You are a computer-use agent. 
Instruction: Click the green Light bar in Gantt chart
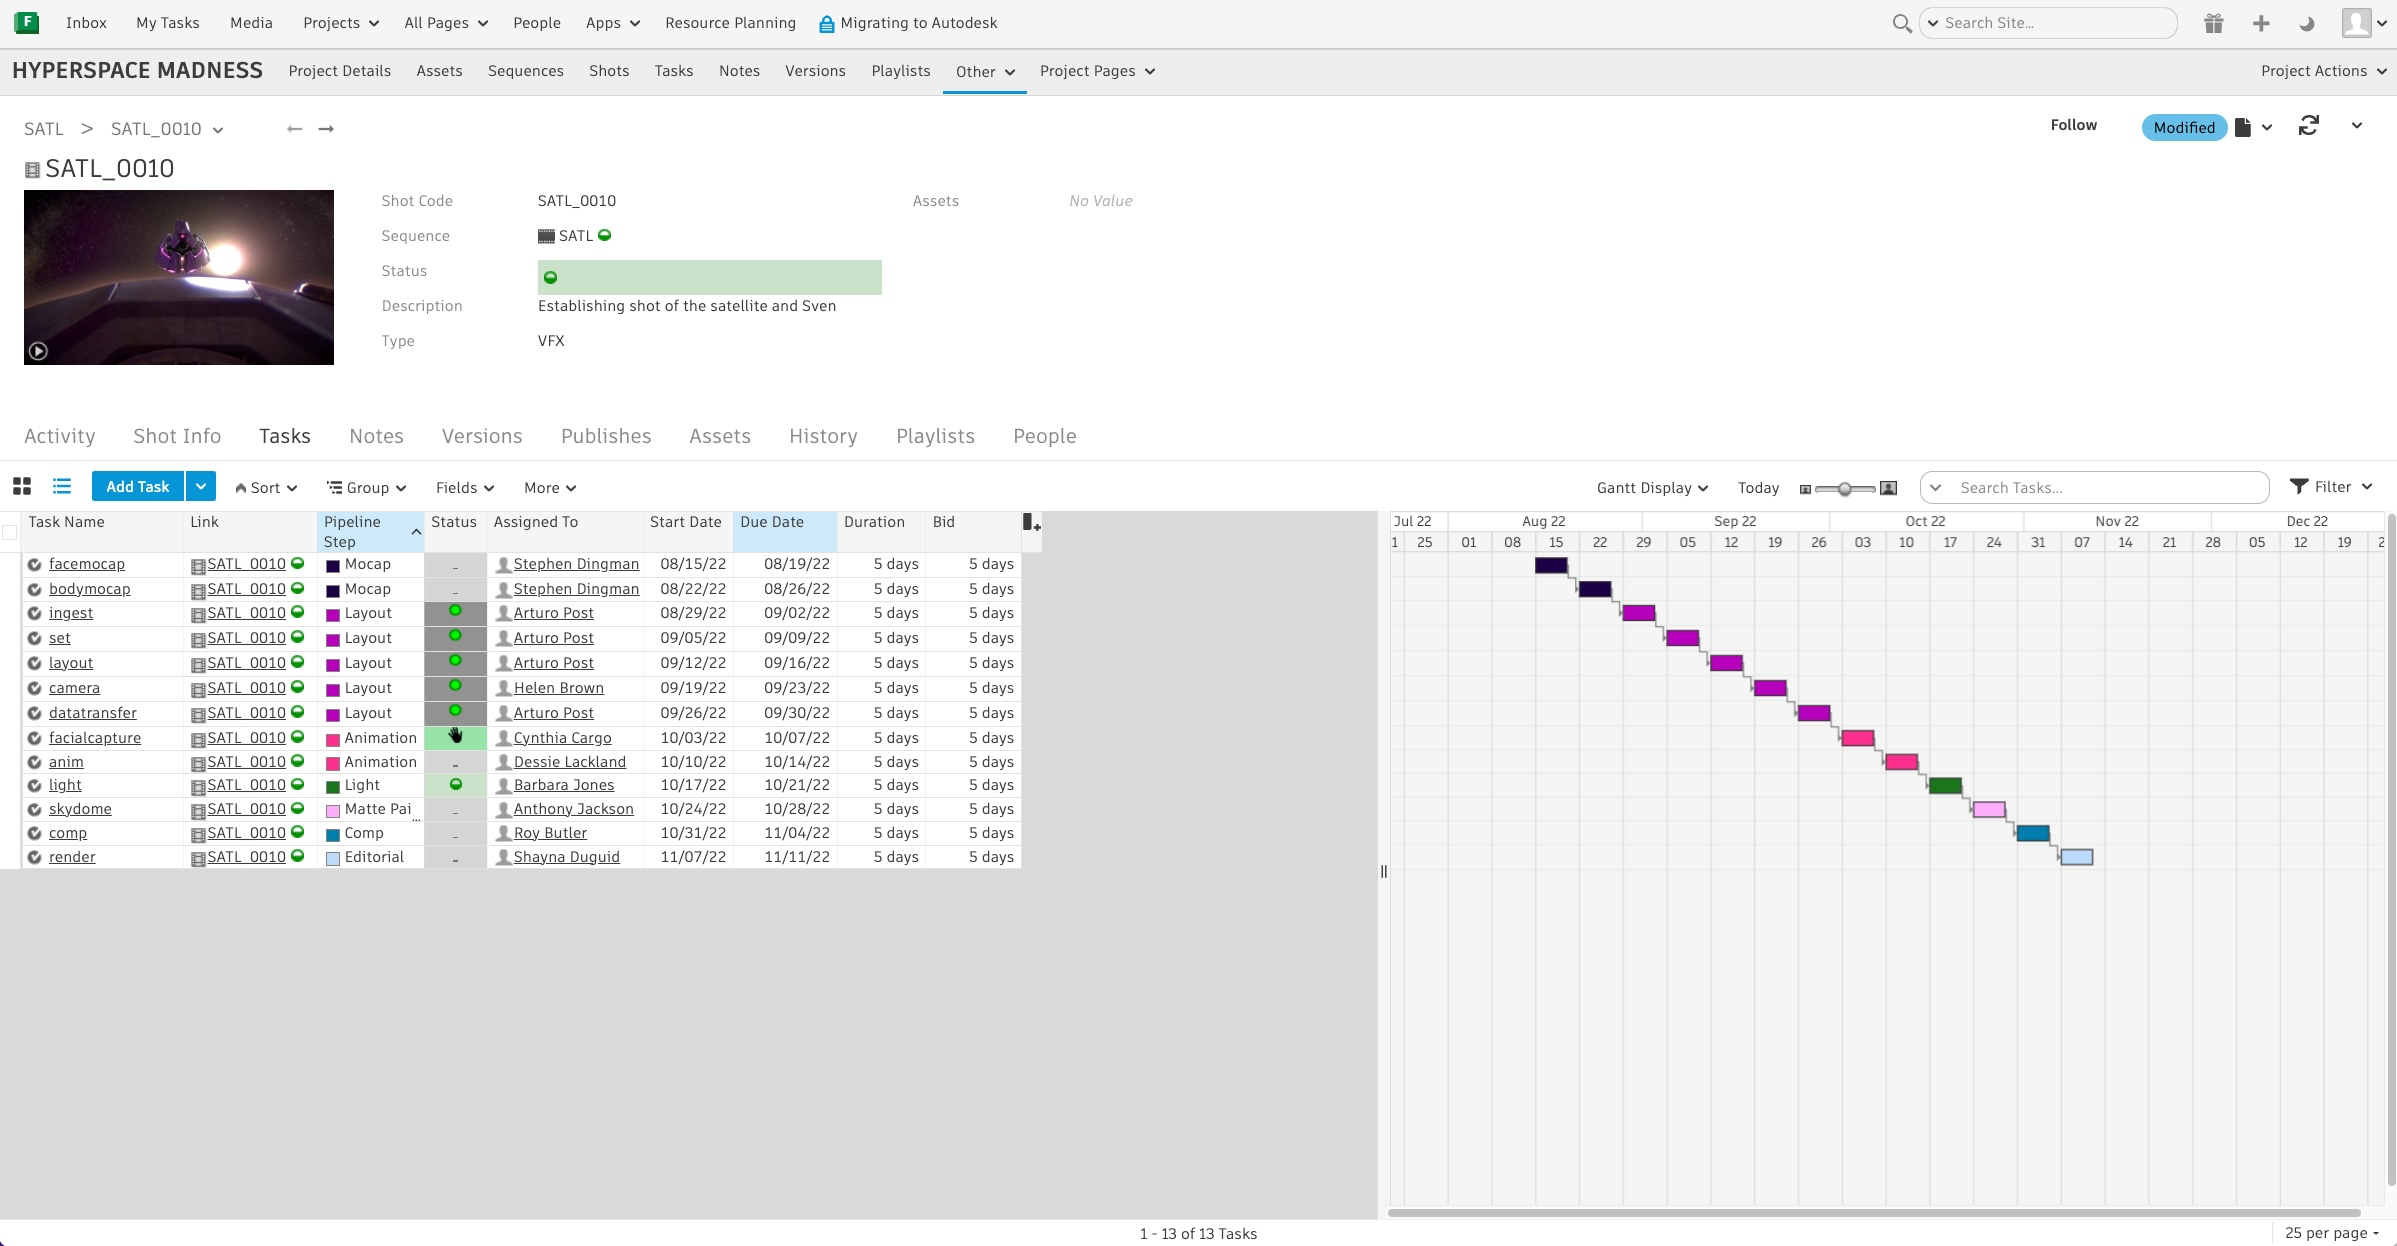[x=1945, y=786]
